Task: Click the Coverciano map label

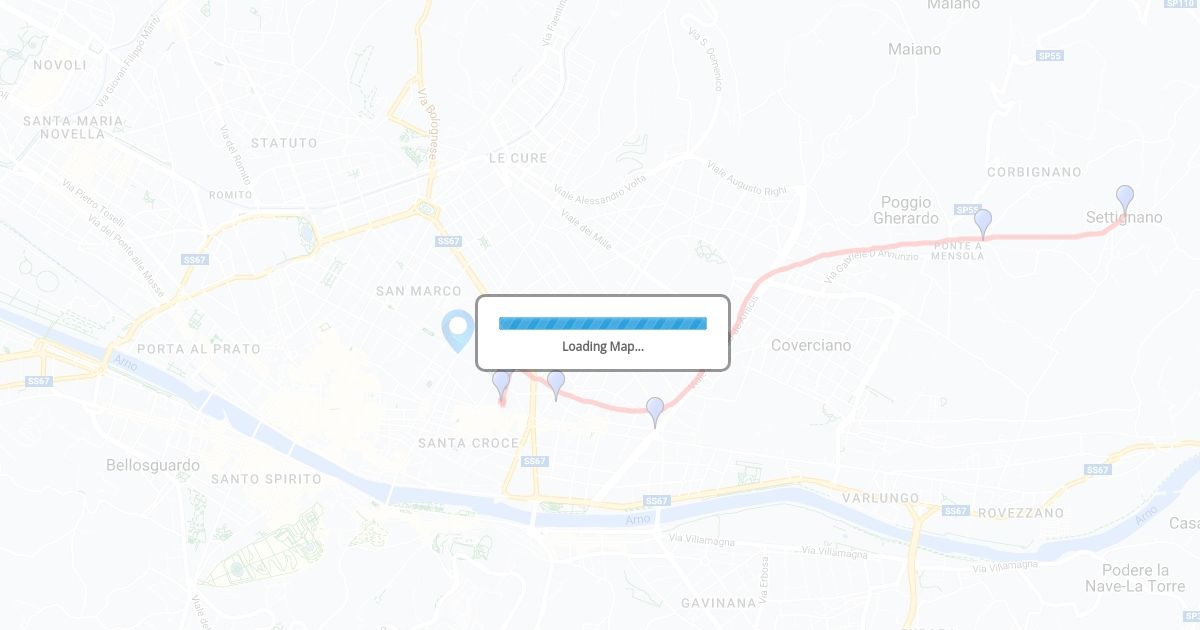Action: tap(811, 345)
